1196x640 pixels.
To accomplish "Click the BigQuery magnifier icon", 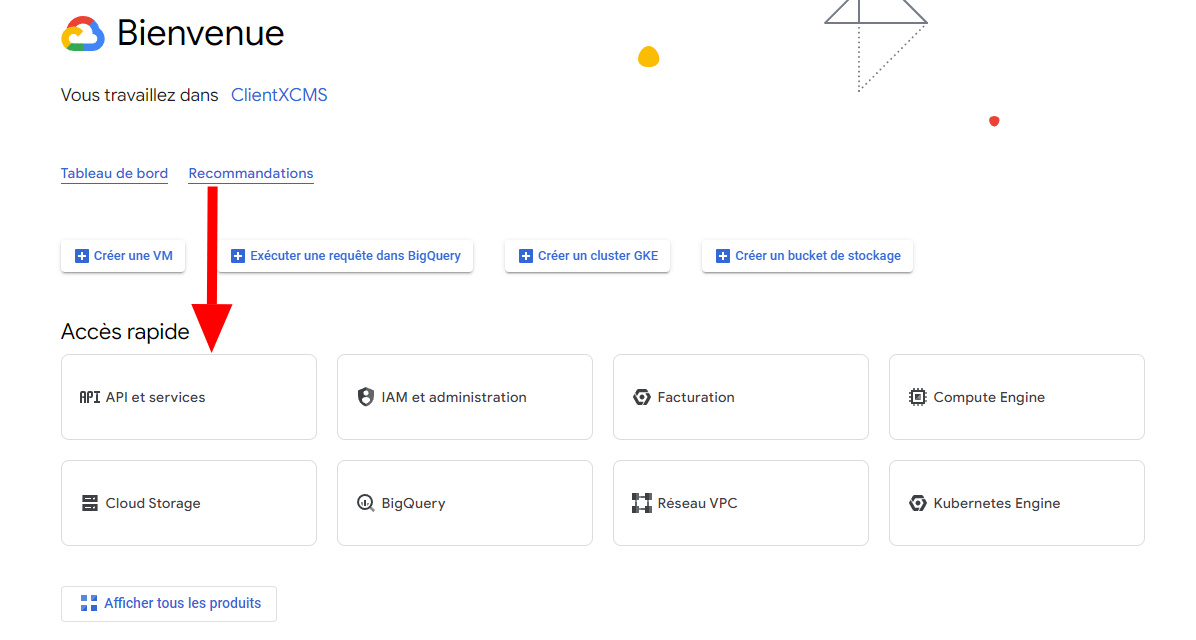I will click(x=366, y=503).
